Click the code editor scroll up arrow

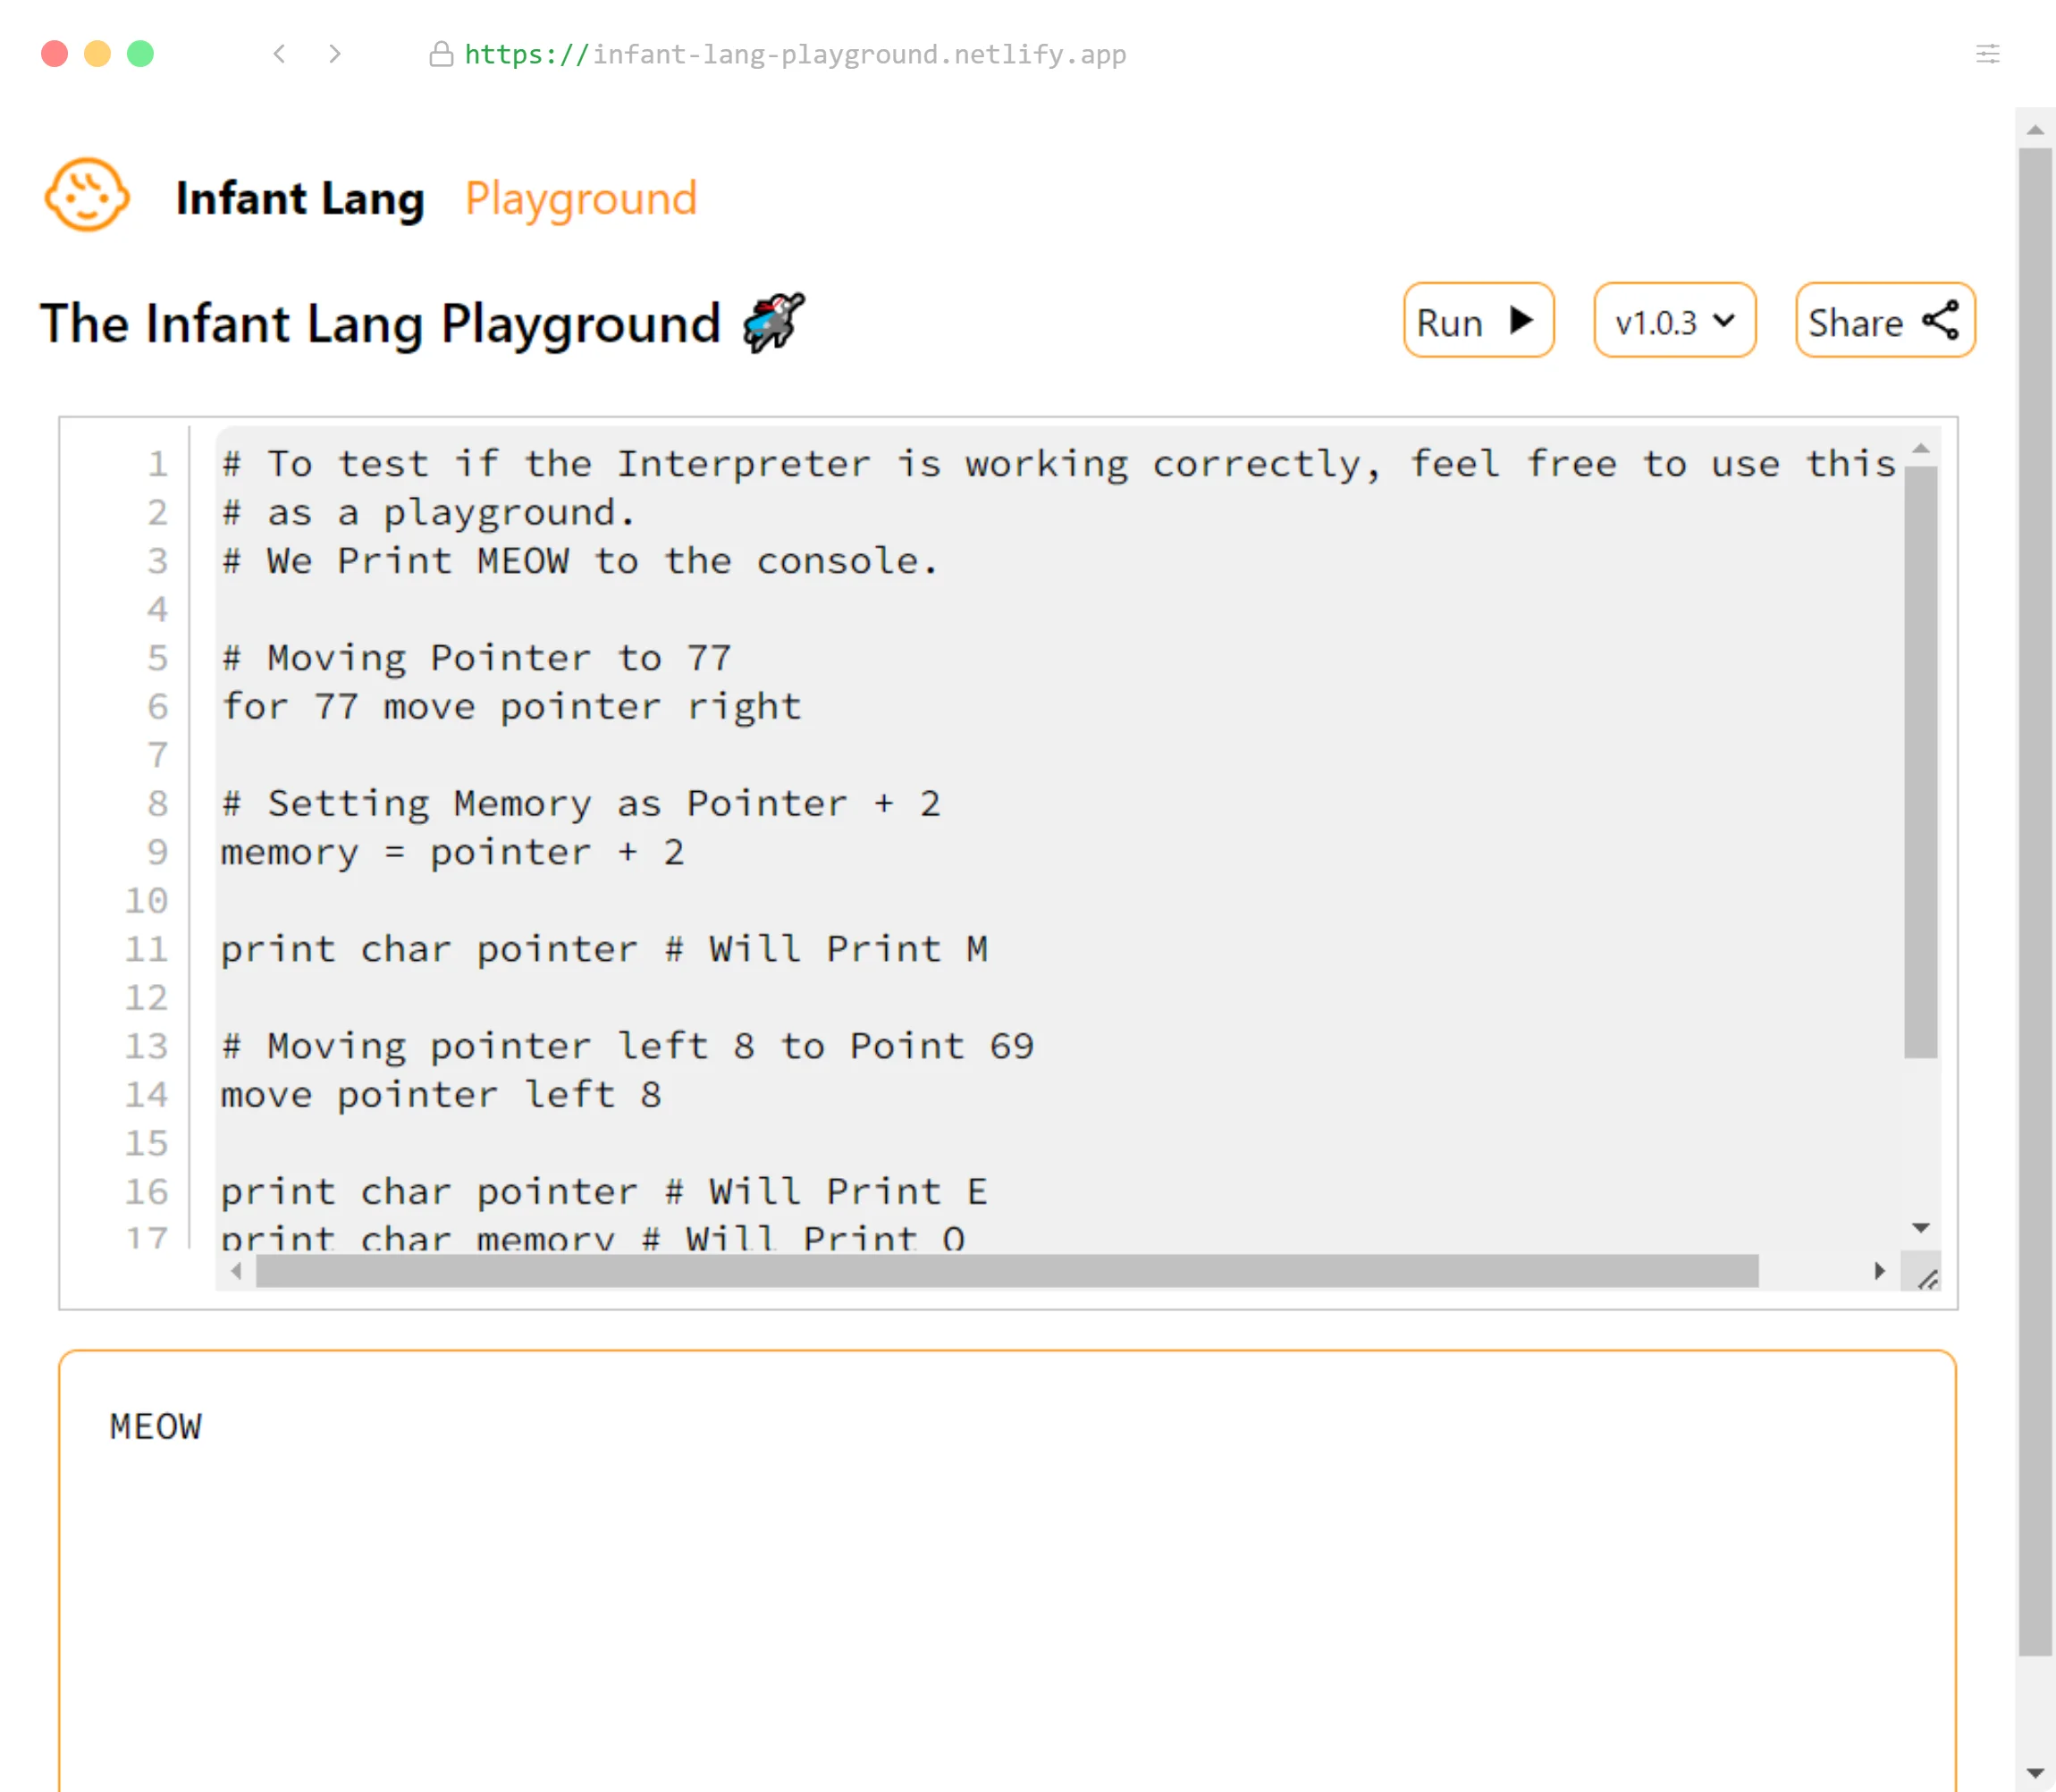(1920, 449)
